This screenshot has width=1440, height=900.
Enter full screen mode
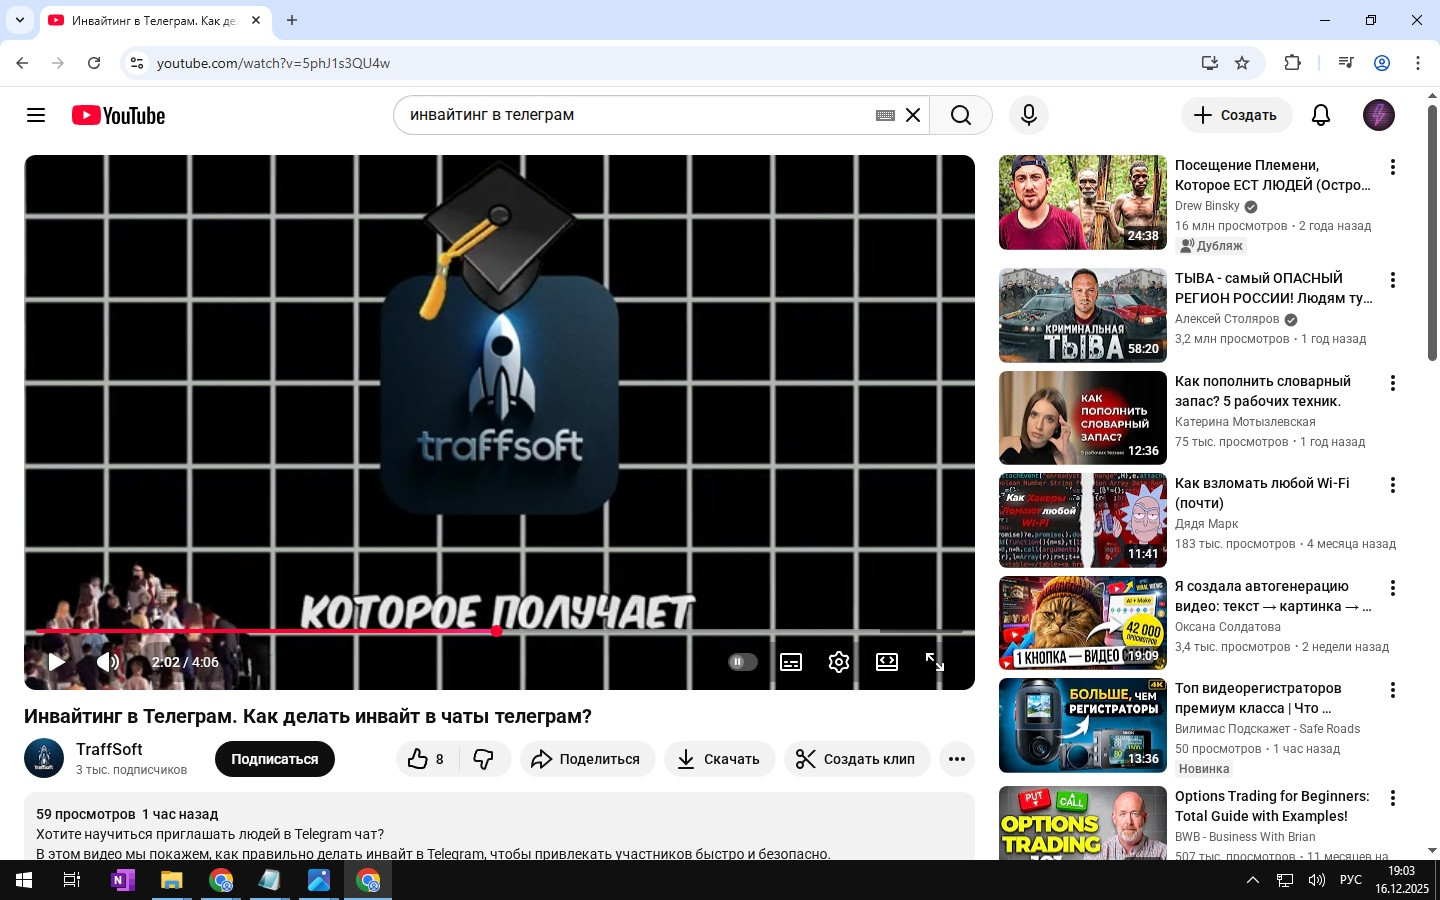[935, 662]
